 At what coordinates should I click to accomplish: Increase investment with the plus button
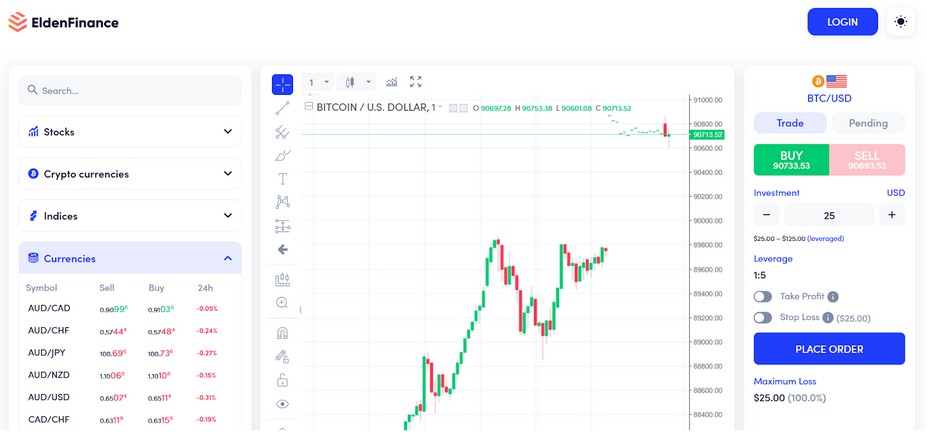click(x=891, y=214)
